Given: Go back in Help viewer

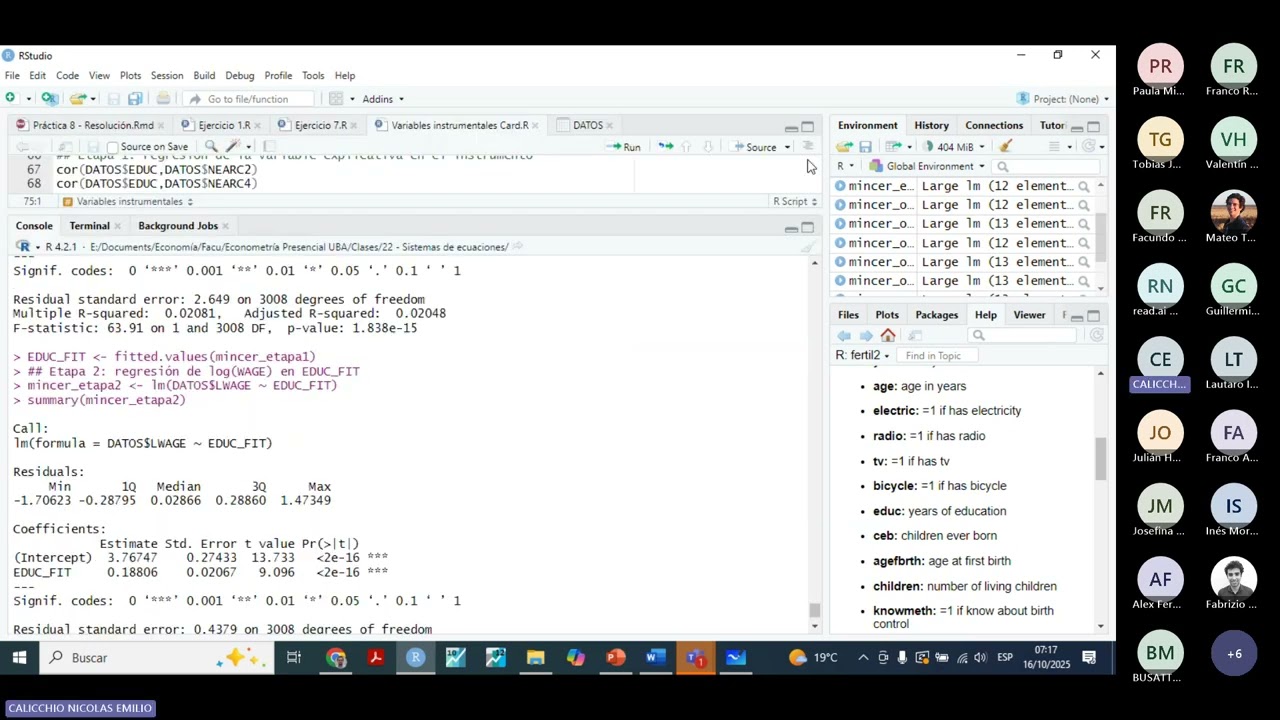Looking at the screenshot, I should tap(844, 336).
